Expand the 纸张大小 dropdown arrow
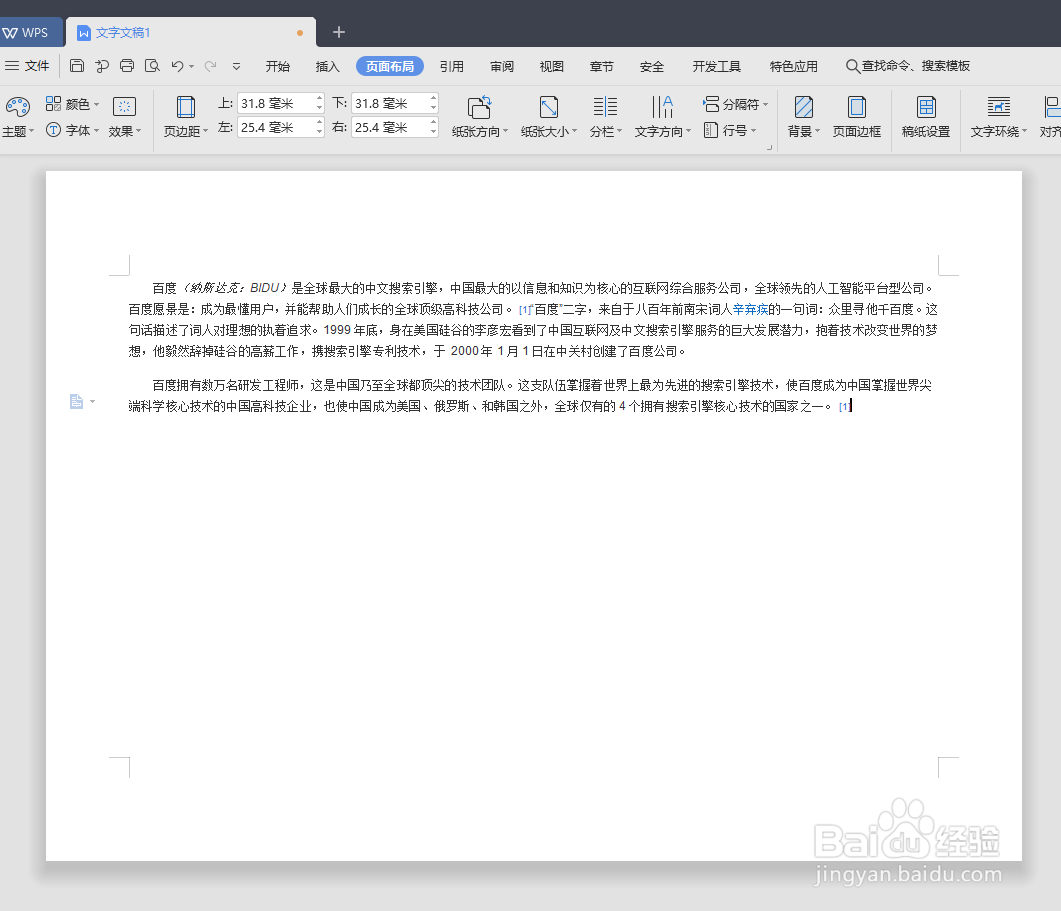1061x911 pixels. pos(574,131)
